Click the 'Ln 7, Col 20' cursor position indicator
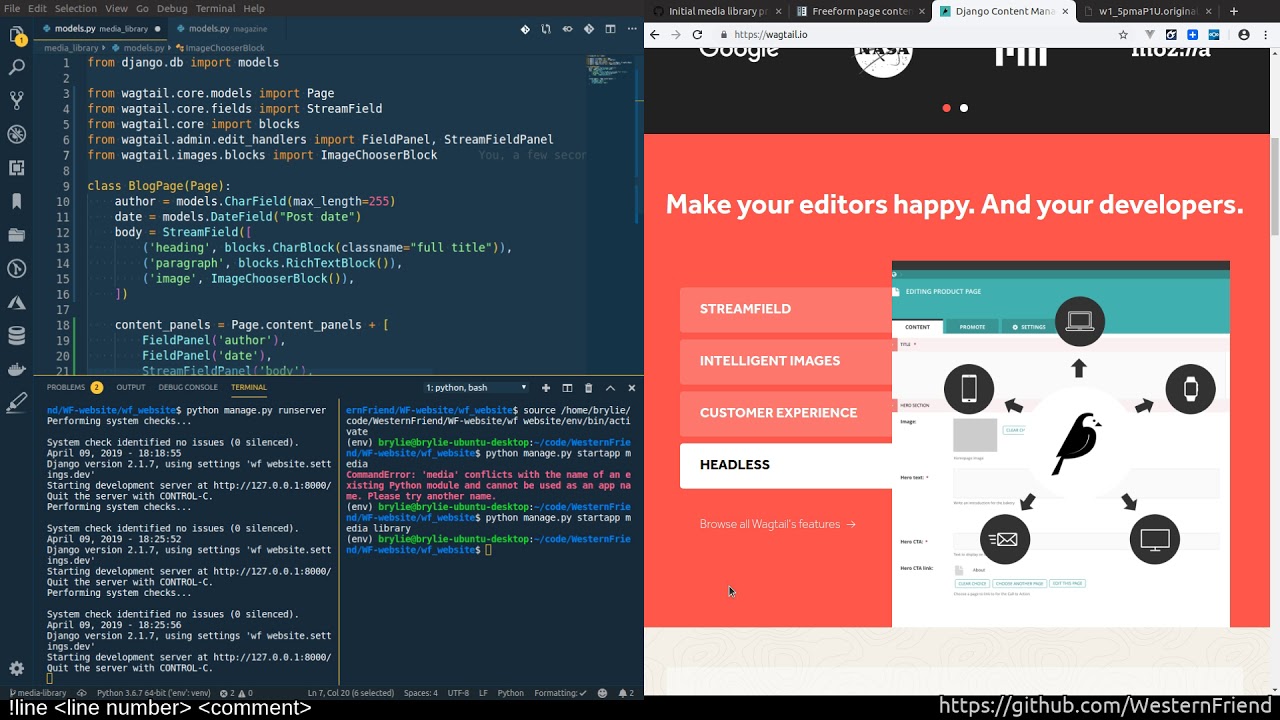Image resolution: width=1280 pixels, height=720 pixels. [x=350, y=693]
